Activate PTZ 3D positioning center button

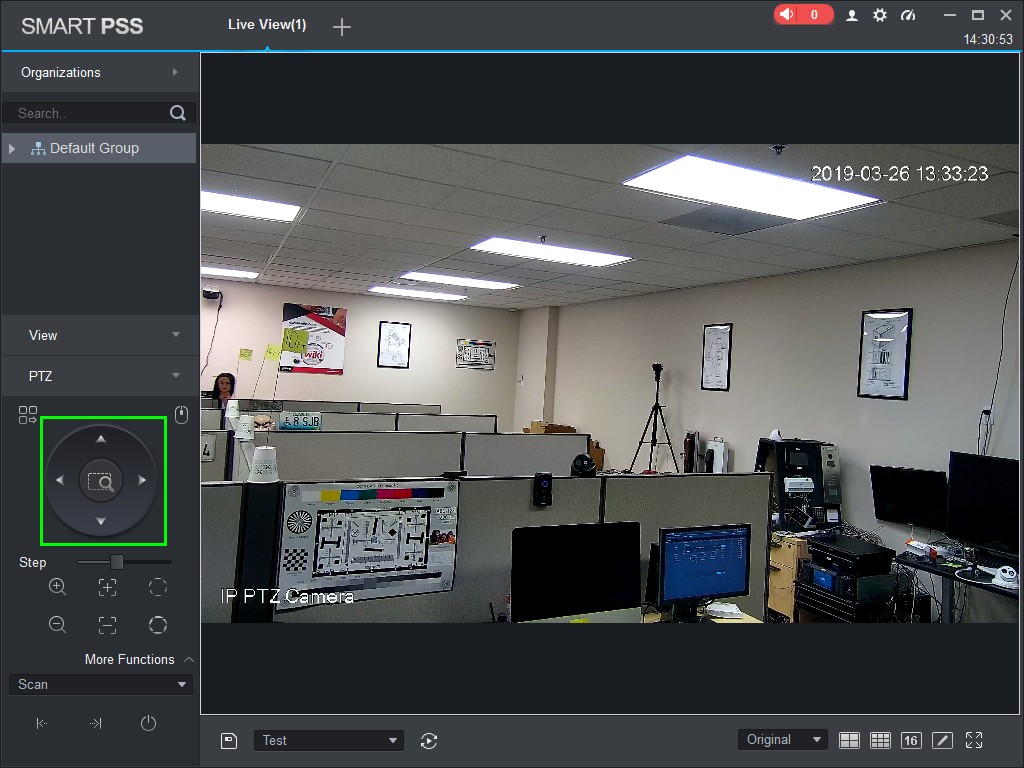[x=101, y=481]
